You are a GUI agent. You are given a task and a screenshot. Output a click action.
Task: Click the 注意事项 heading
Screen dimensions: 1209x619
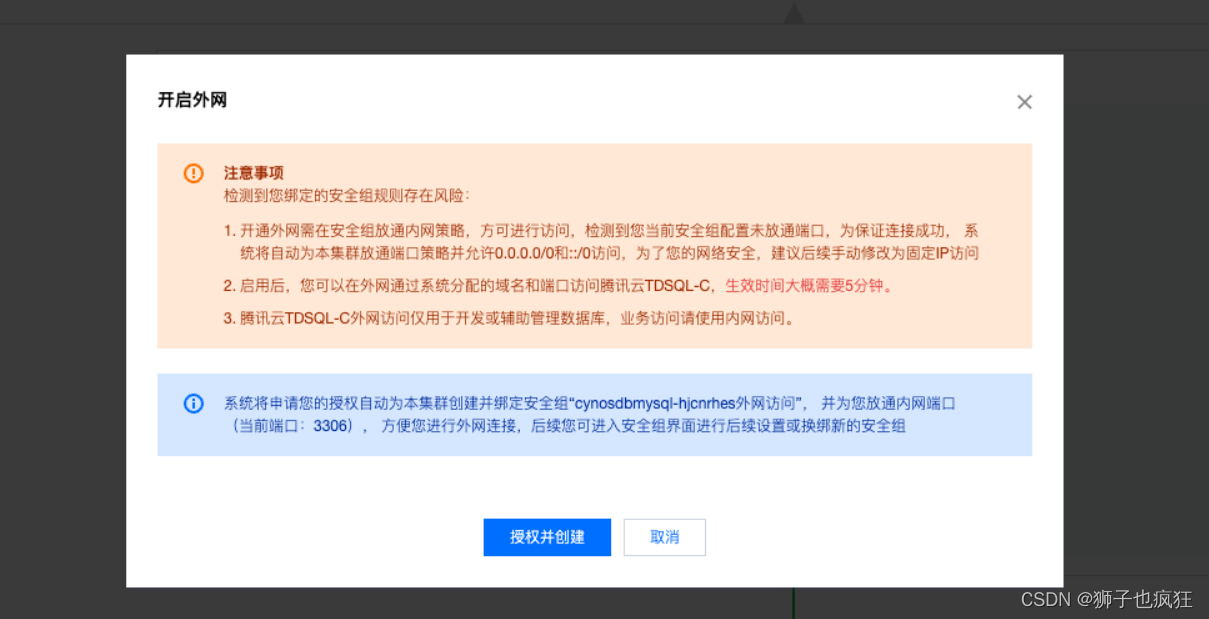point(253,173)
